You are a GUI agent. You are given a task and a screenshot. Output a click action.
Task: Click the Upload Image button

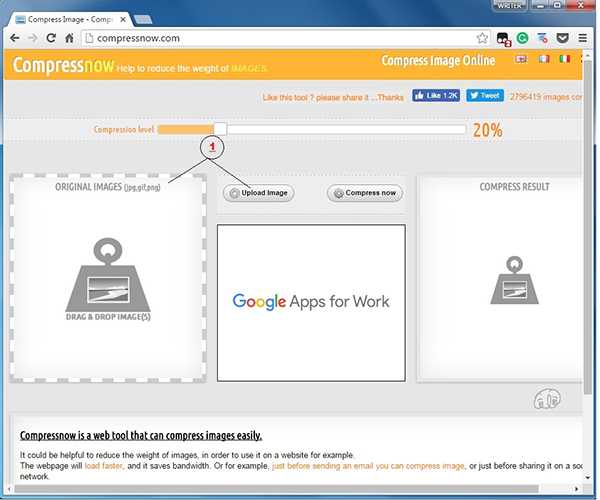(x=259, y=193)
